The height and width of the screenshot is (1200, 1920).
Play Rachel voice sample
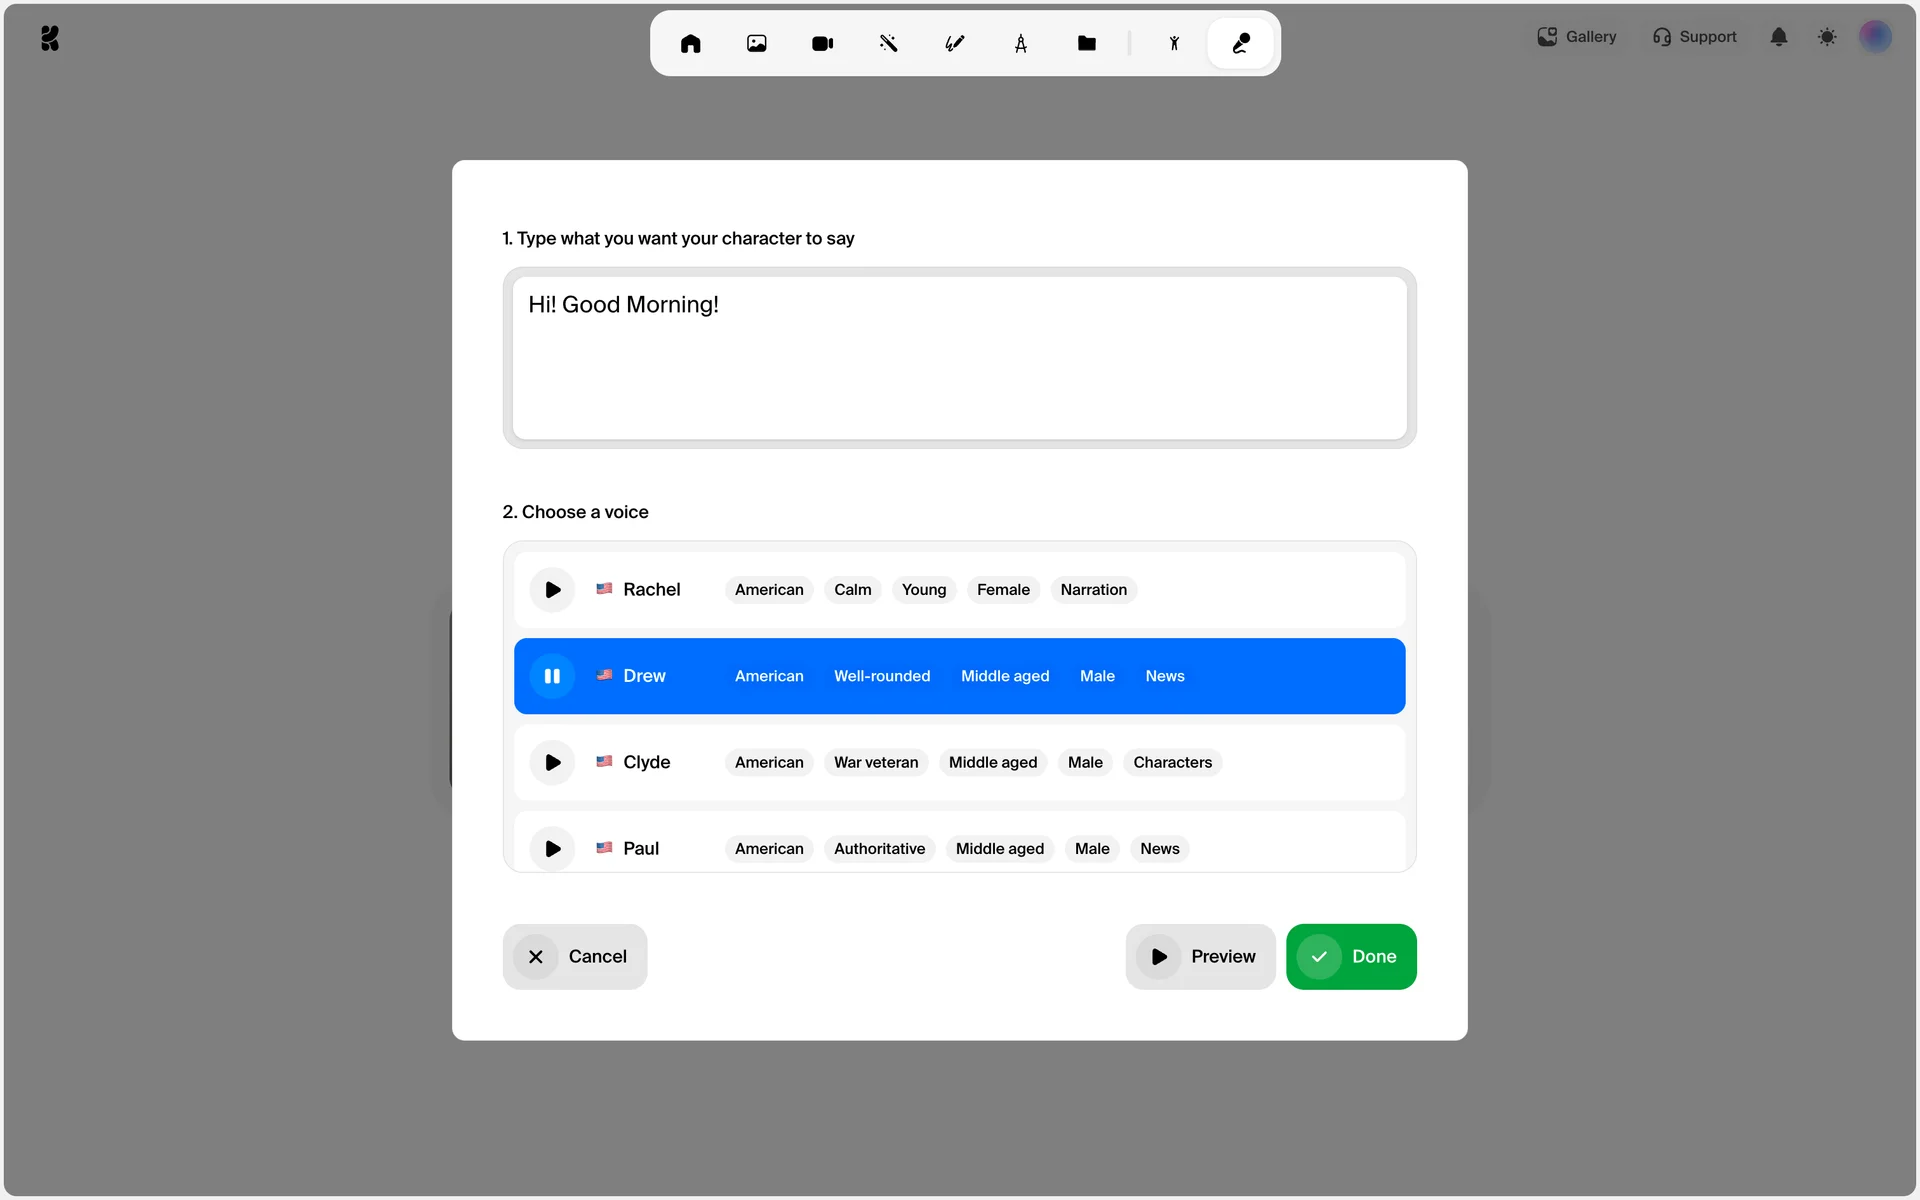tap(552, 590)
